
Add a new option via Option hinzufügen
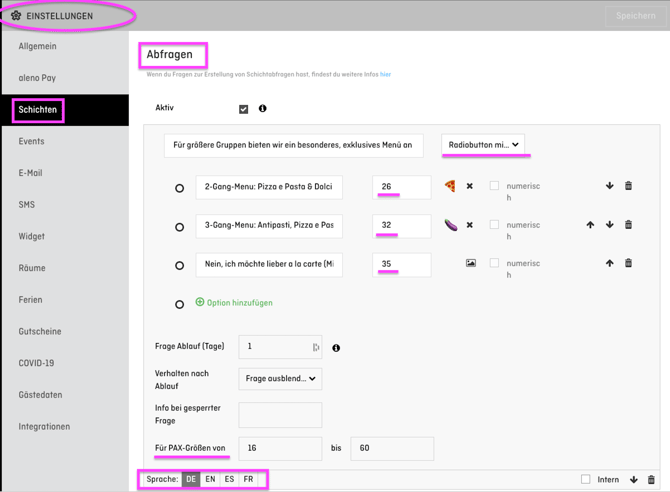click(x=234, y=303)
